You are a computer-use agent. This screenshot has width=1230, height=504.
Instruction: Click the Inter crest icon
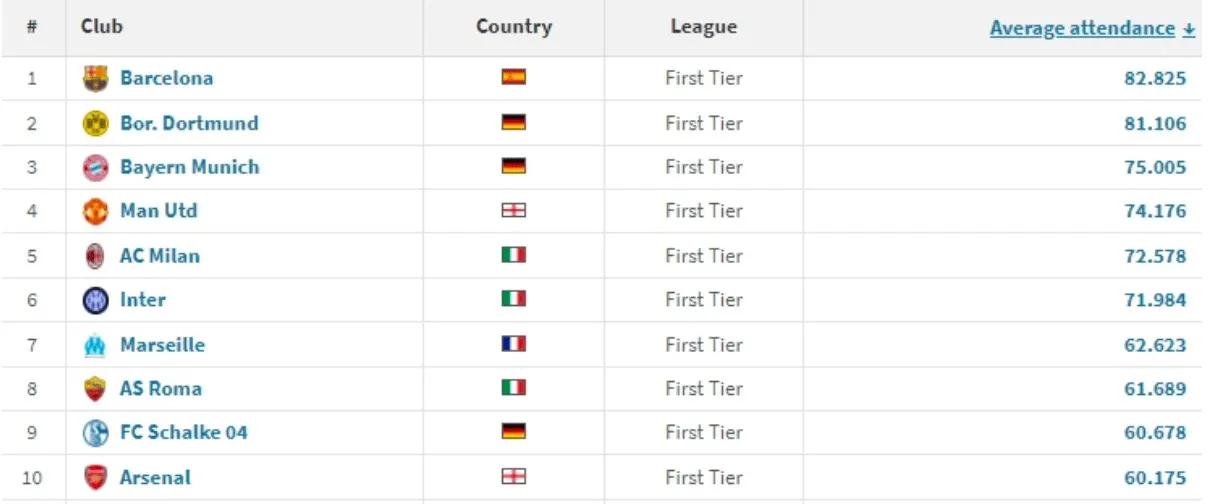(95, 300)
